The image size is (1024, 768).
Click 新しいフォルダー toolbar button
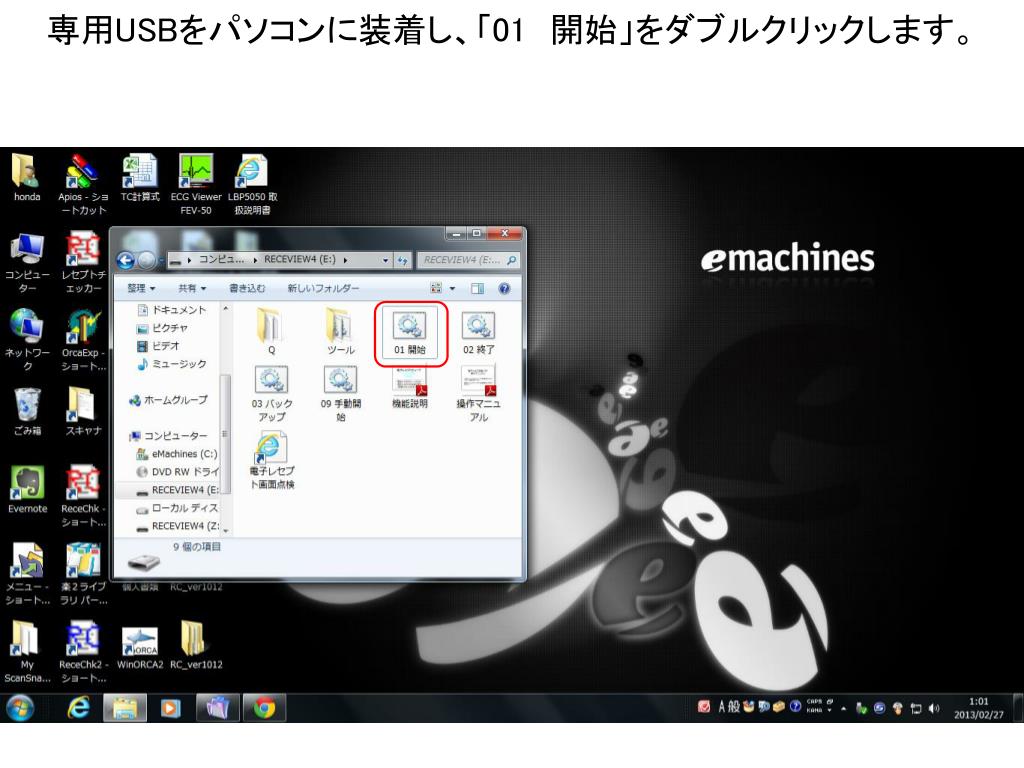323,288
